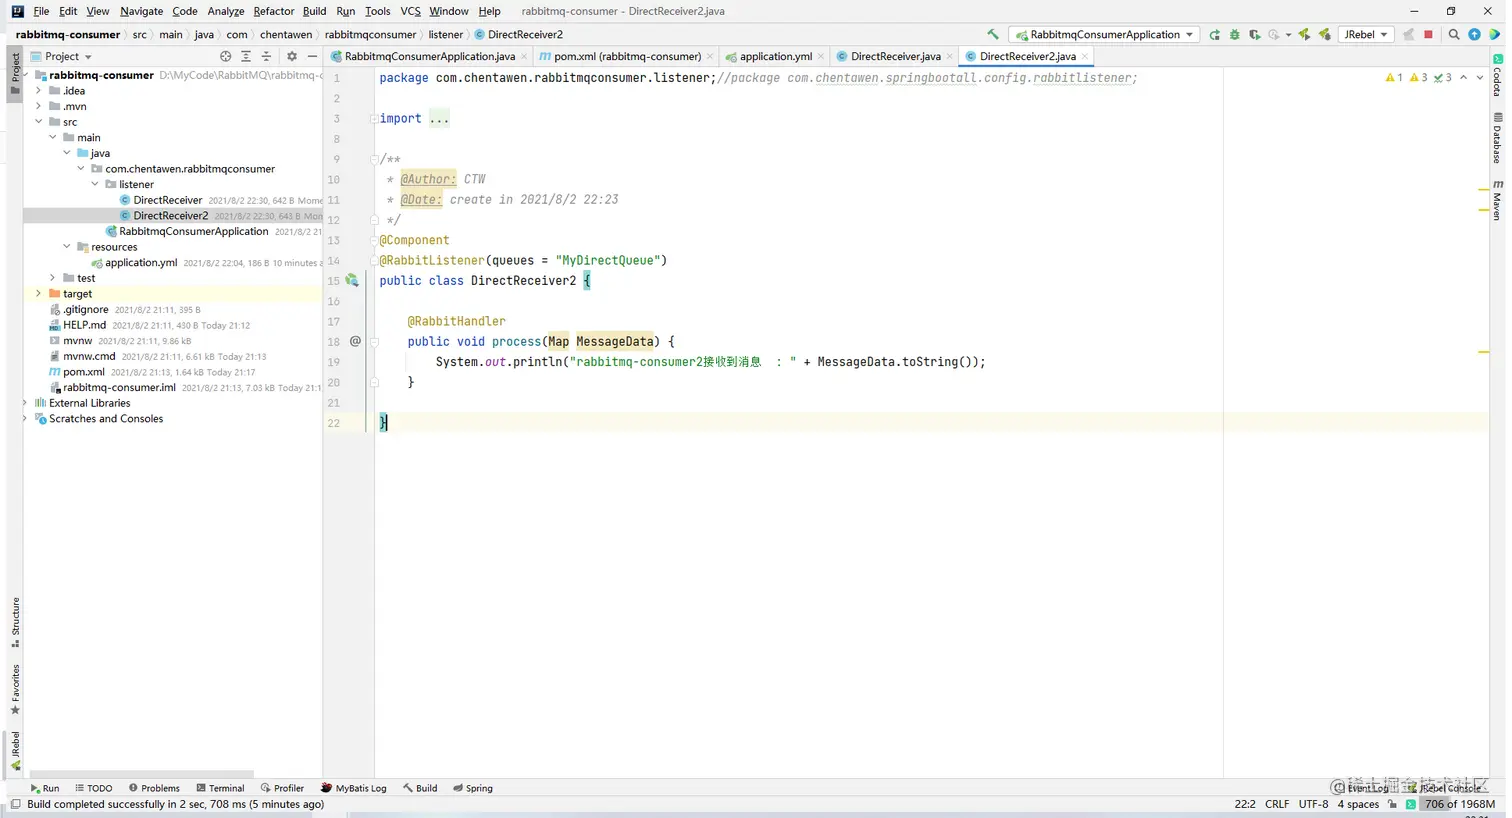Screen dimensions: 1512x818
Task: Open the Spring tool window
Action: pos(473,788)
